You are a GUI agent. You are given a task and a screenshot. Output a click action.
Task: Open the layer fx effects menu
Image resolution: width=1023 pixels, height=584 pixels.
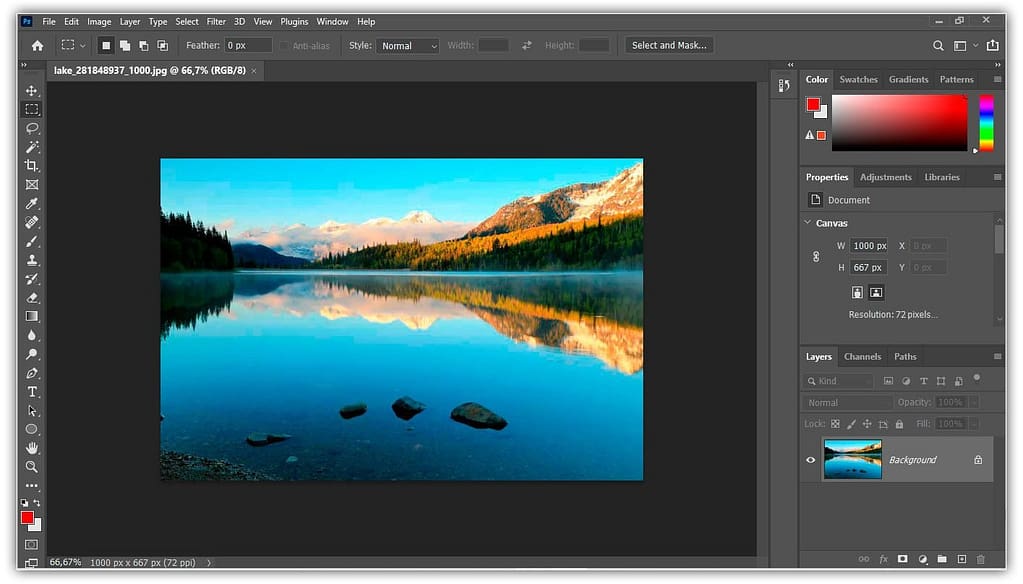pyautogui.click(x=883, y=559)
